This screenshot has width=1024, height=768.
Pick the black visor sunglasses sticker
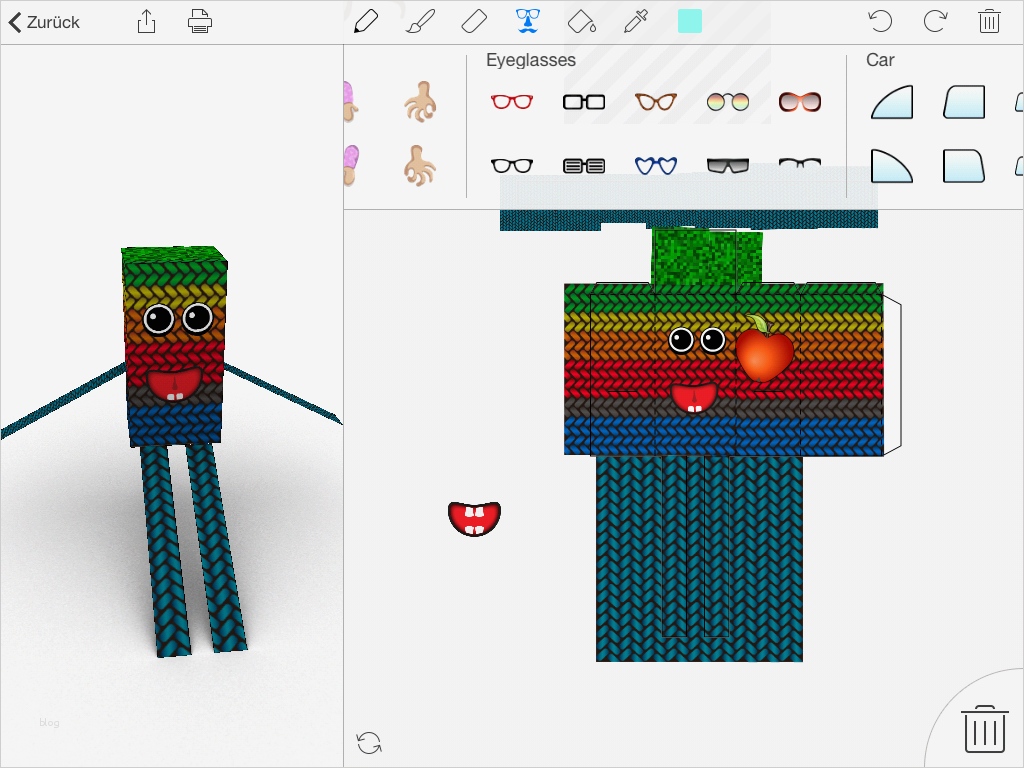(728, 166)
